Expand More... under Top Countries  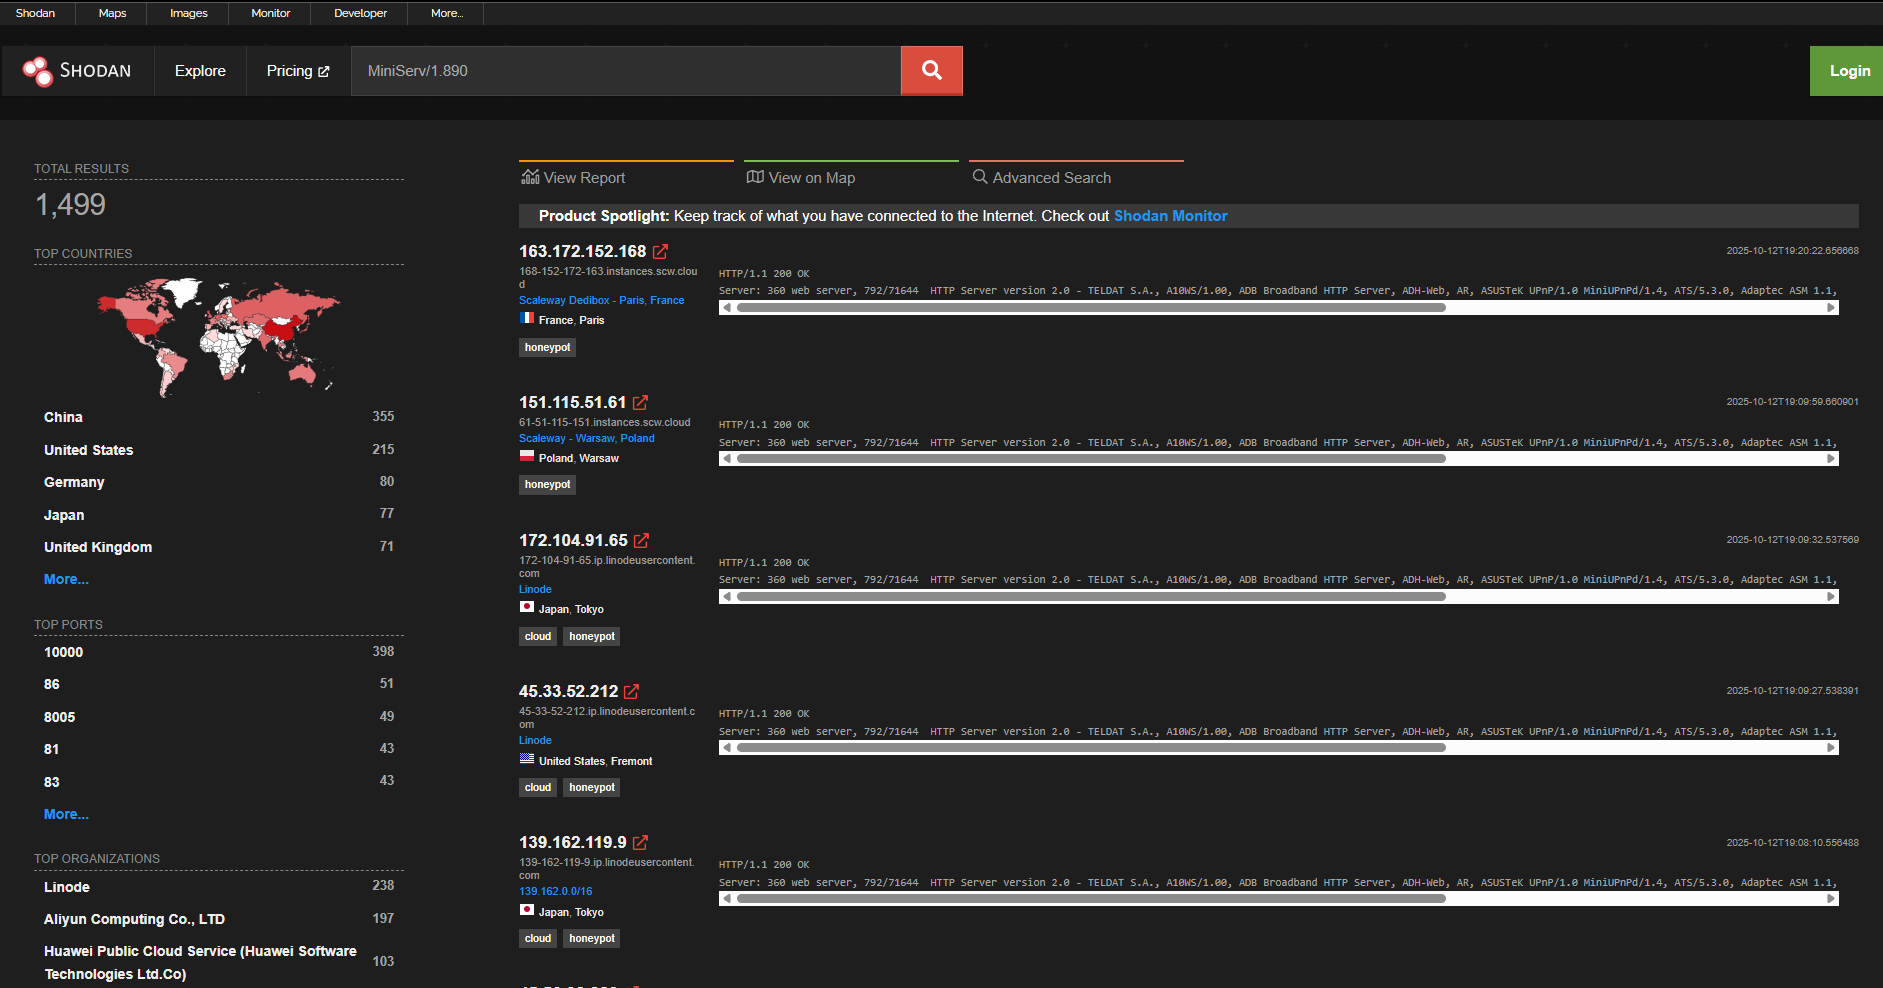pos(66,580)
